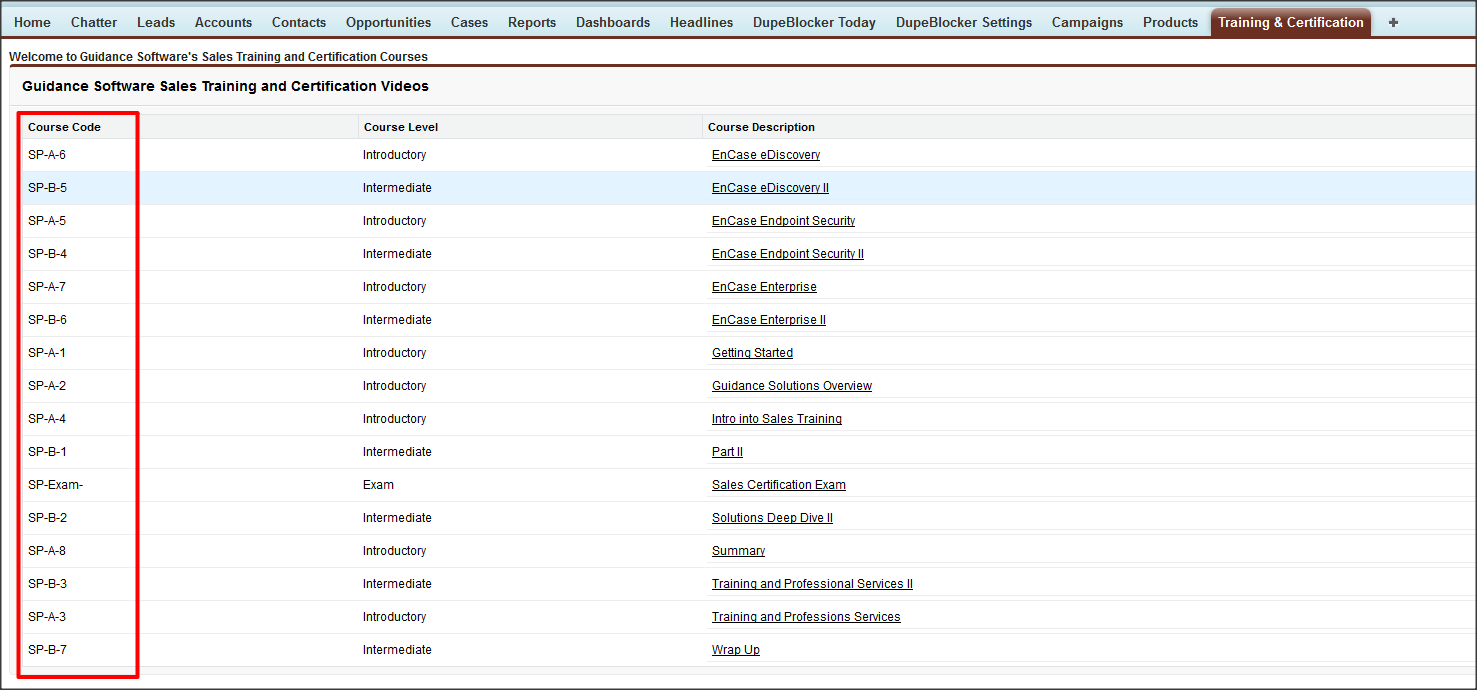The image size is (1477, 690).
Task: Open the Home tab
Action: pos(32,22)
